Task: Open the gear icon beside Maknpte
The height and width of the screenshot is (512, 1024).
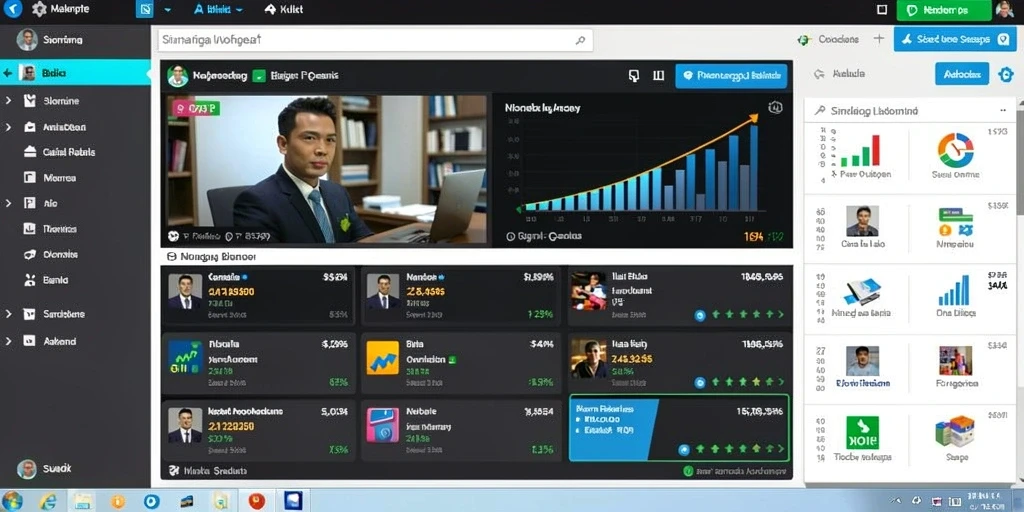Action: (39, 9)
